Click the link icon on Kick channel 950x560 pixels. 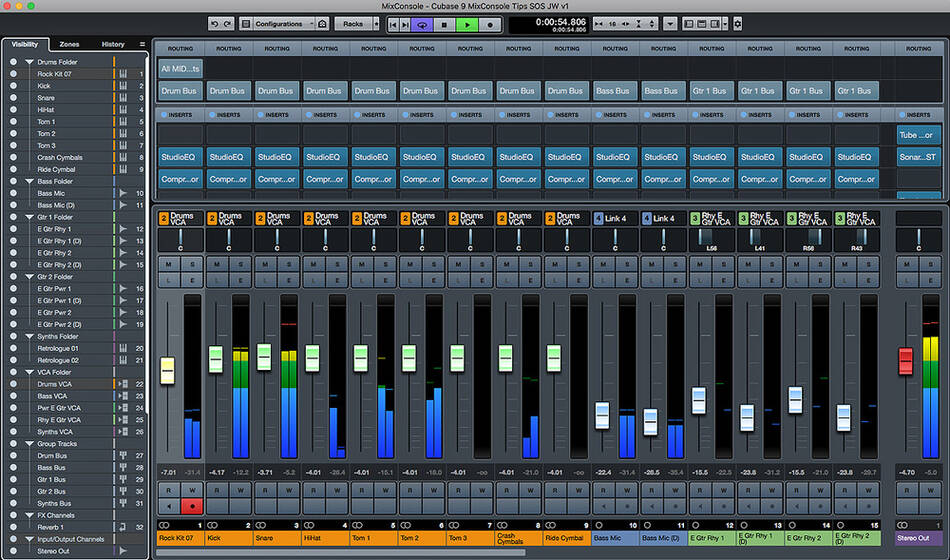(x=212, y=525)
